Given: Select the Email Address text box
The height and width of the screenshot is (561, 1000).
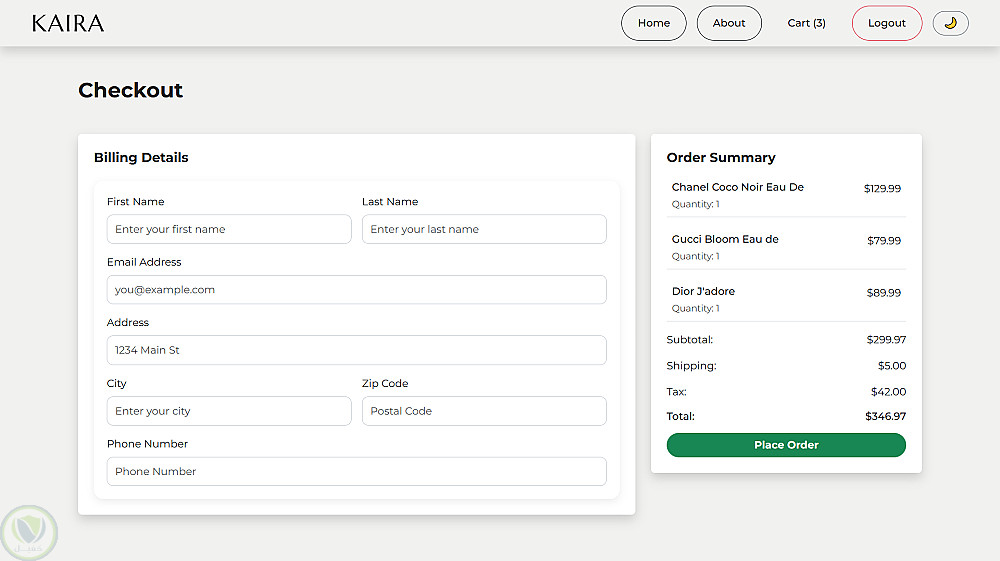Looking at the screenshot, I should tap(356, 290).
